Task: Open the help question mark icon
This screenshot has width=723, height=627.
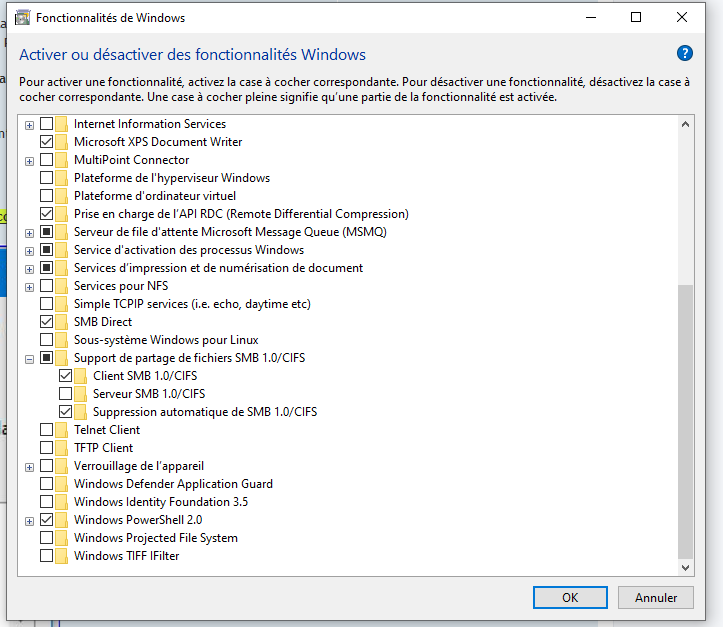Action: click(684, 53)
